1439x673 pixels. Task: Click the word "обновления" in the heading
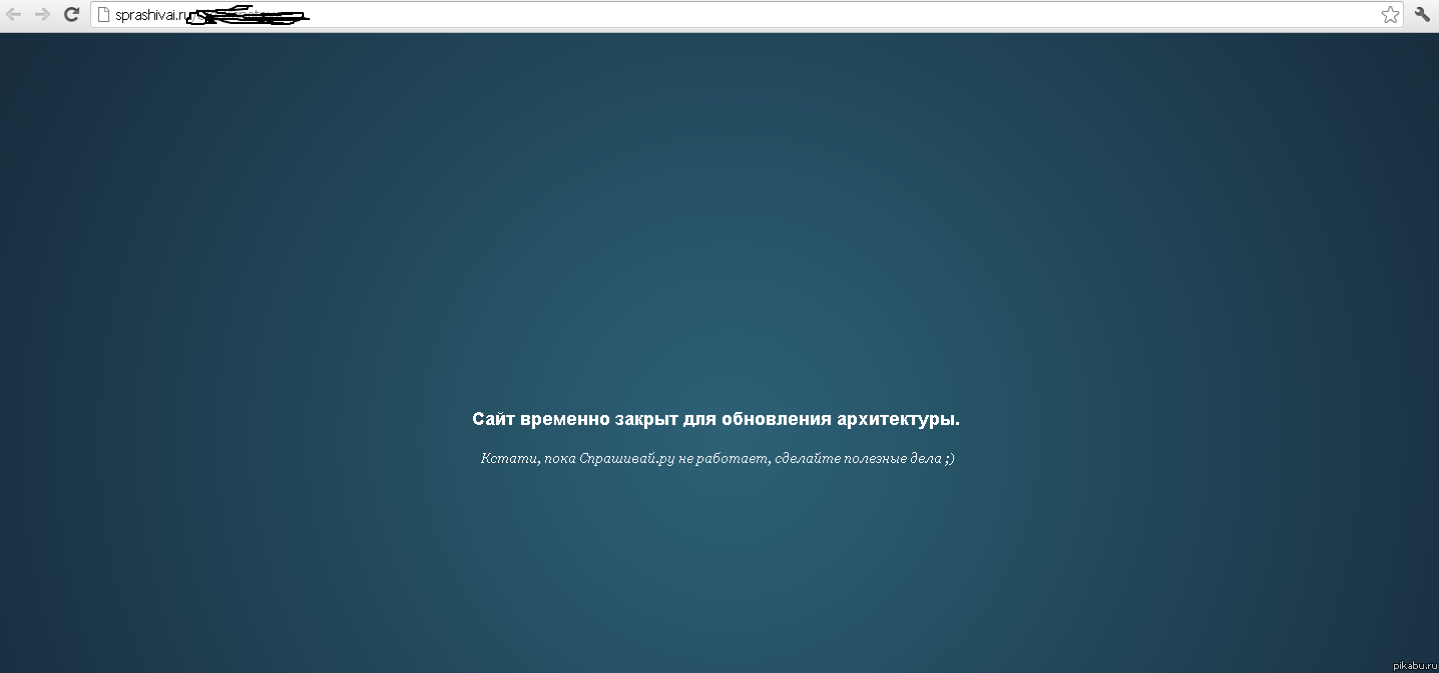coord(776,419)
